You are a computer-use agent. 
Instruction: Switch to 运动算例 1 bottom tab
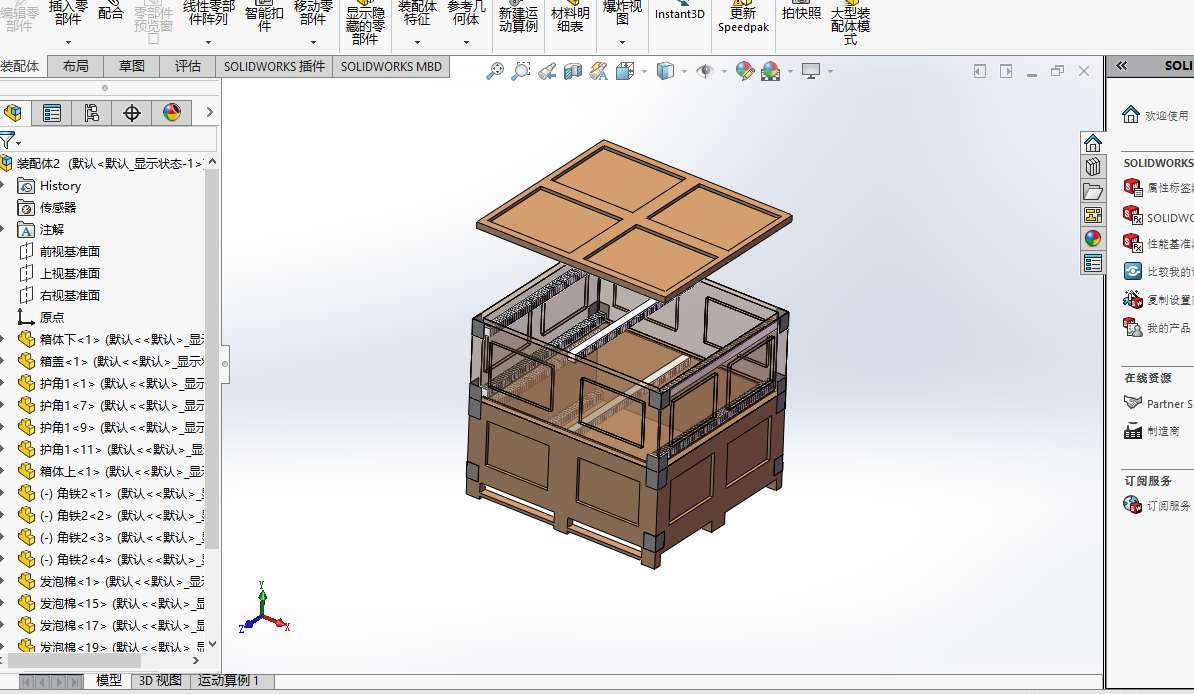pos(228,680)
